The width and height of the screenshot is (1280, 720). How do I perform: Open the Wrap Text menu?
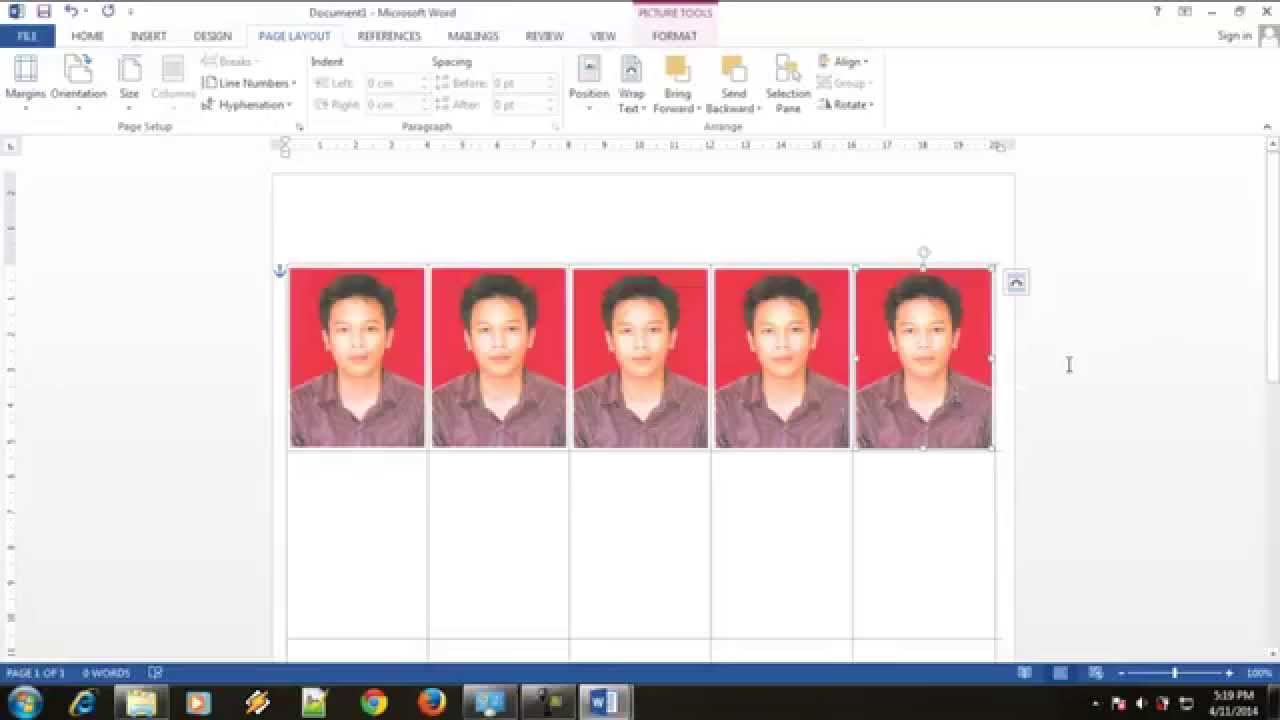click(x=631, y=83)
